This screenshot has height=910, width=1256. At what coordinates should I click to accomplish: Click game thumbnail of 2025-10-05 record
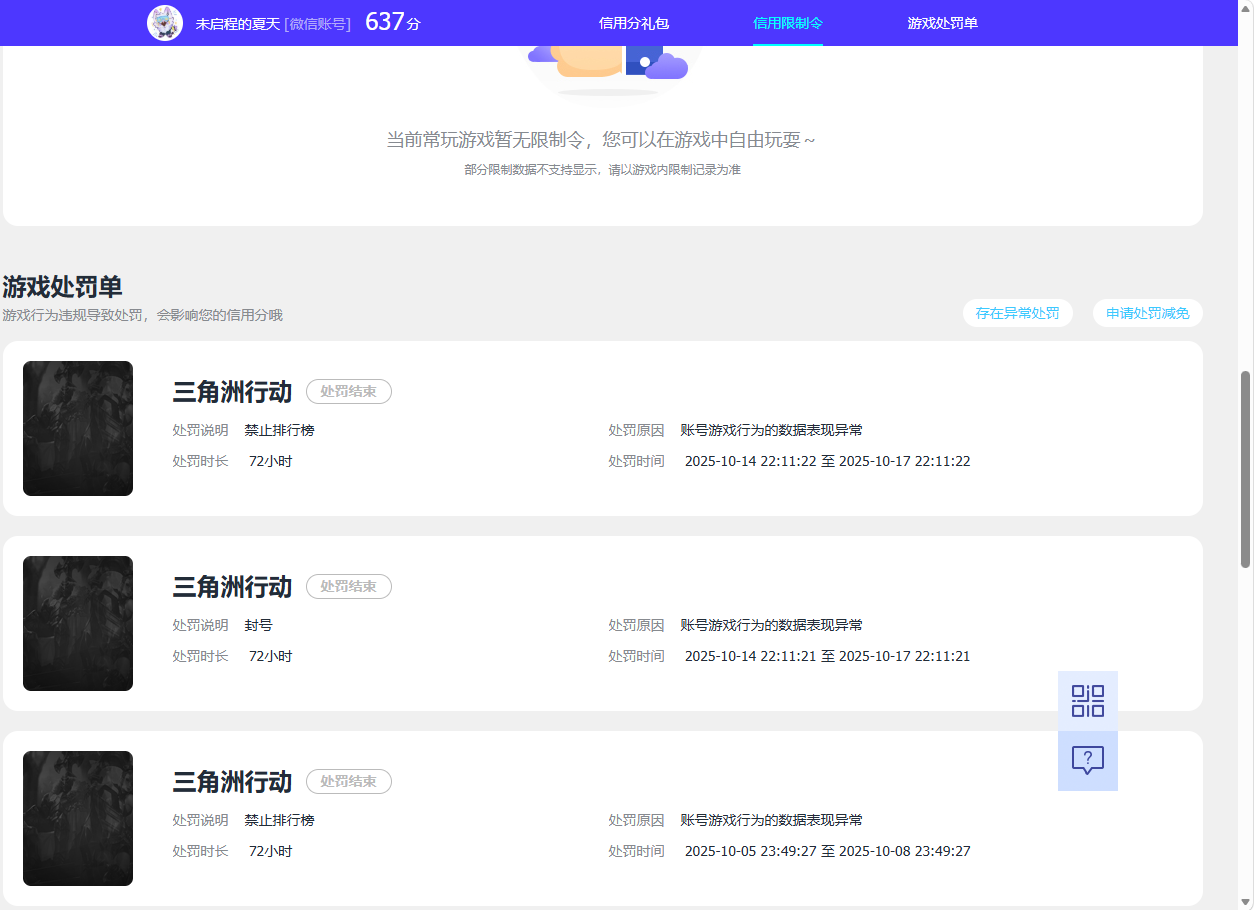coord(78,818)
